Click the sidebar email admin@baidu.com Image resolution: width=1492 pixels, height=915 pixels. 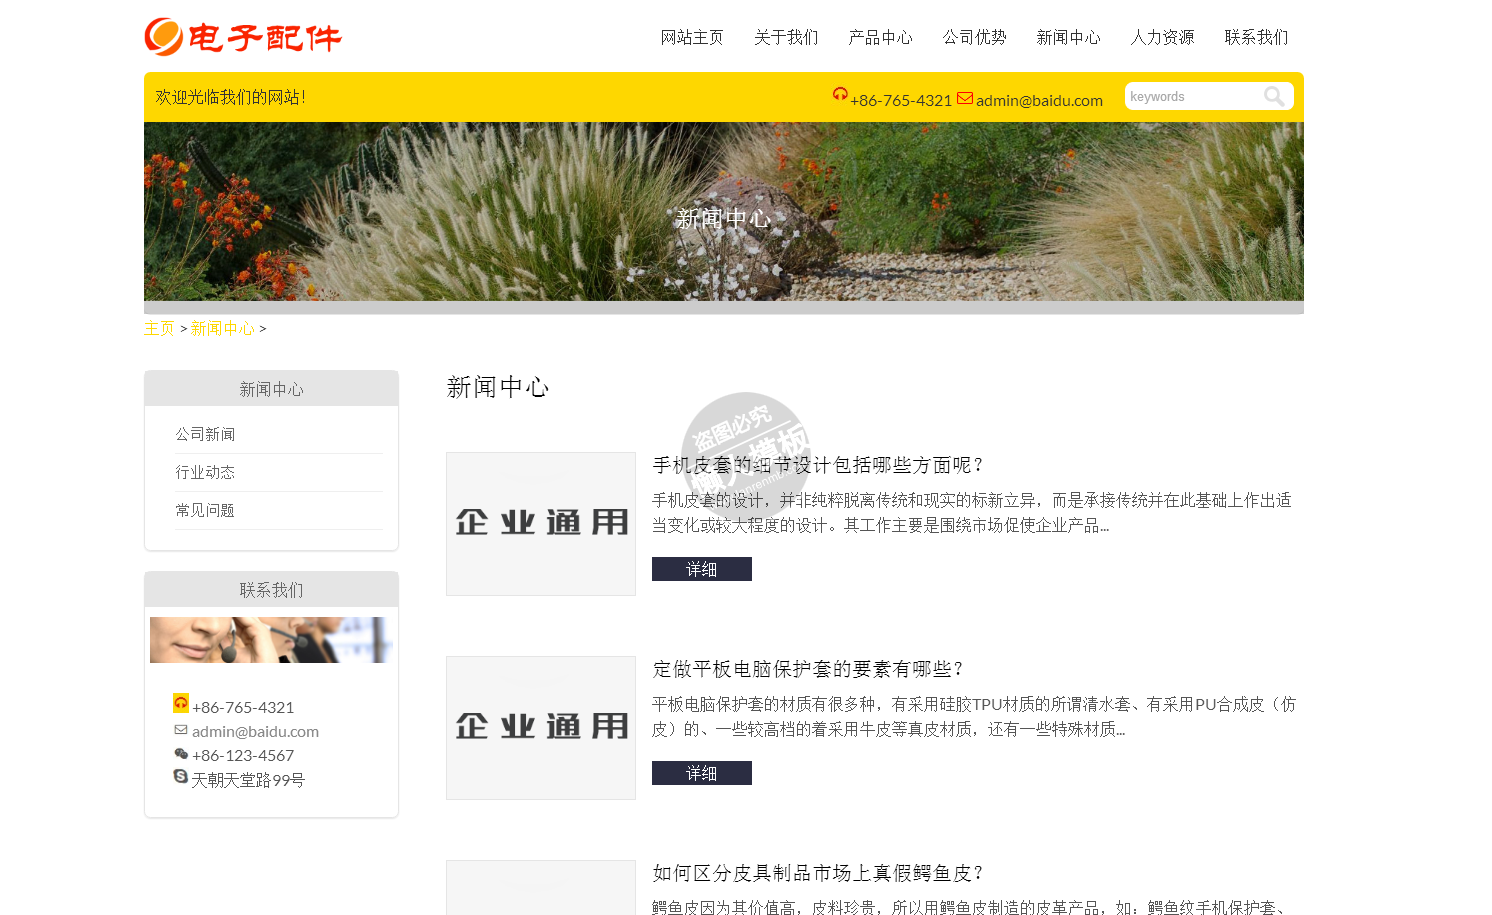(x=255, y=731)
